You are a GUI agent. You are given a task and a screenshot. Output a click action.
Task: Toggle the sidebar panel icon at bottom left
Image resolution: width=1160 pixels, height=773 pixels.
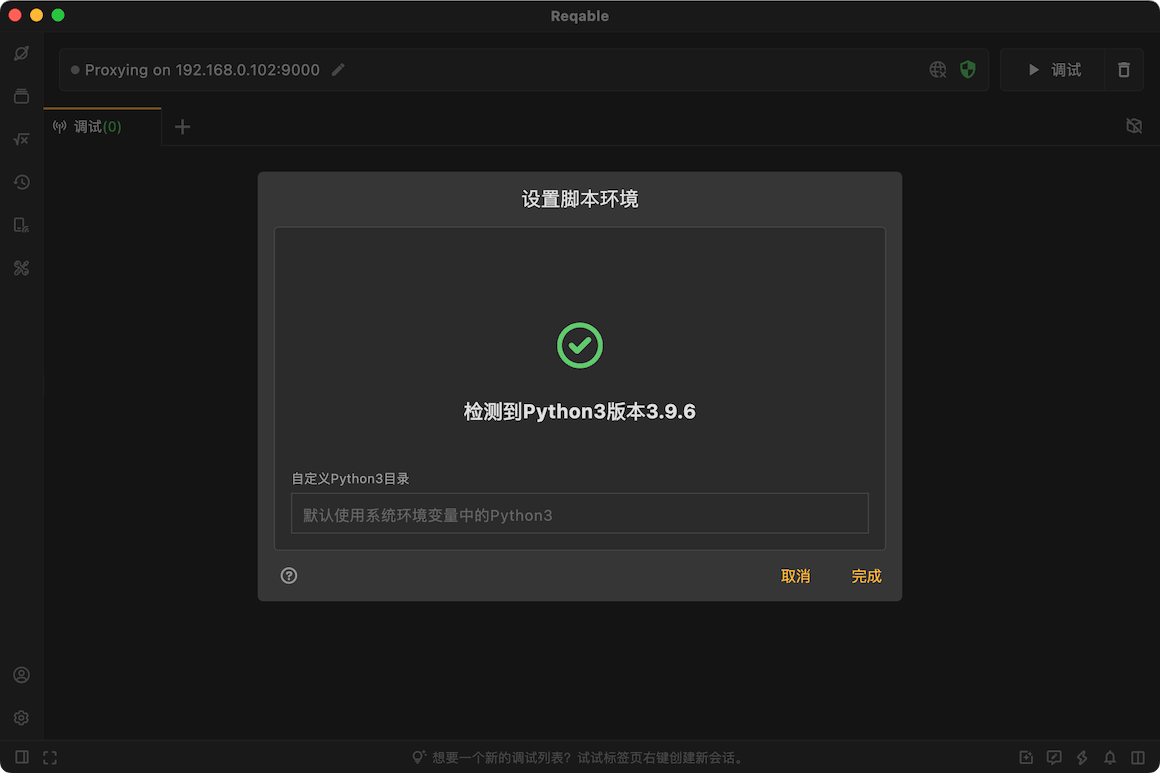(x=22, y=757)
